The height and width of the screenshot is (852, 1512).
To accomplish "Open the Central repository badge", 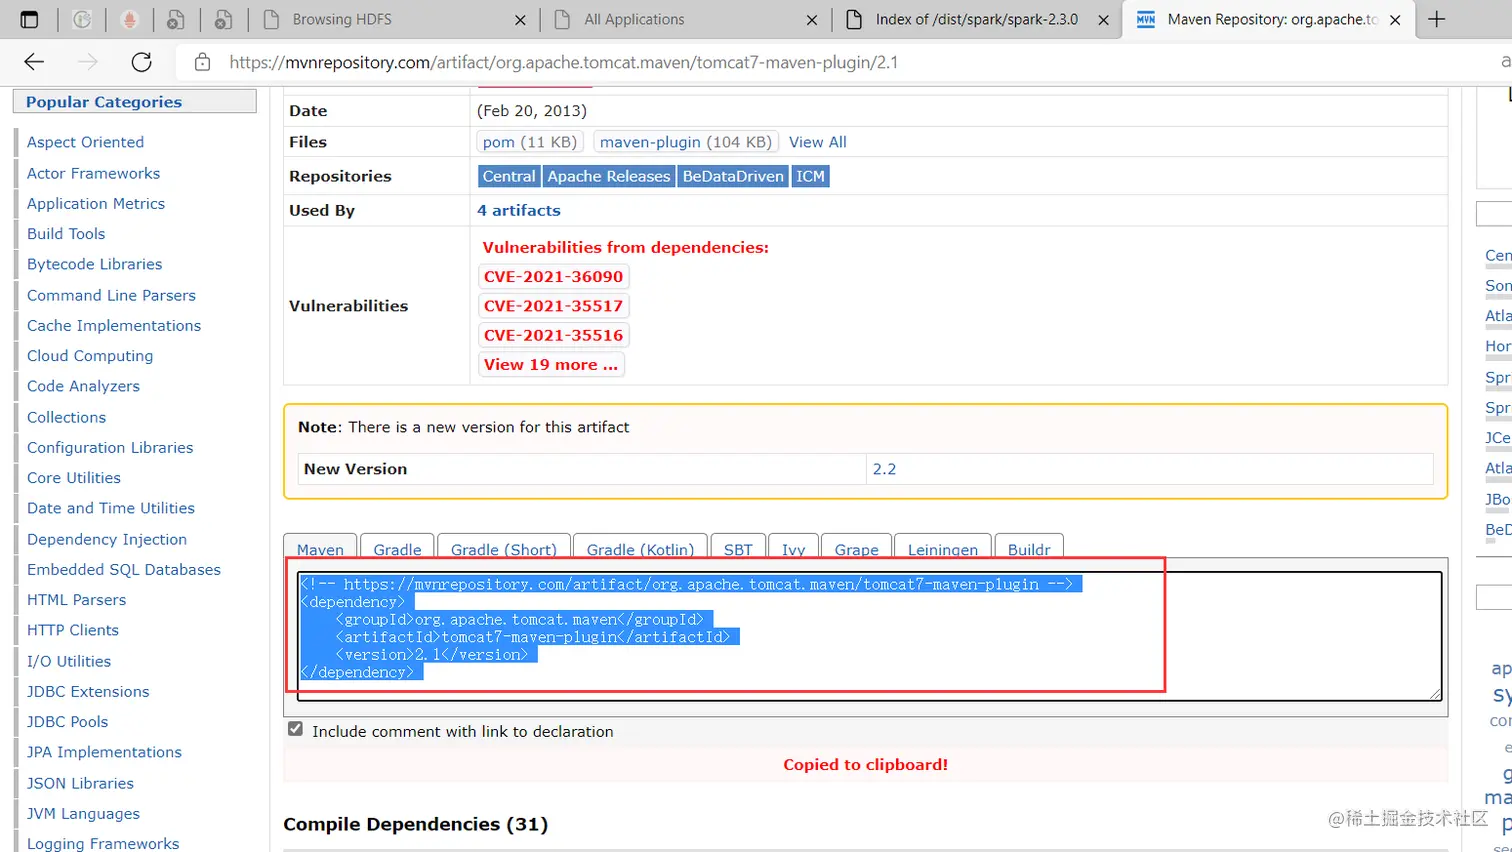I will coord(509,176).
